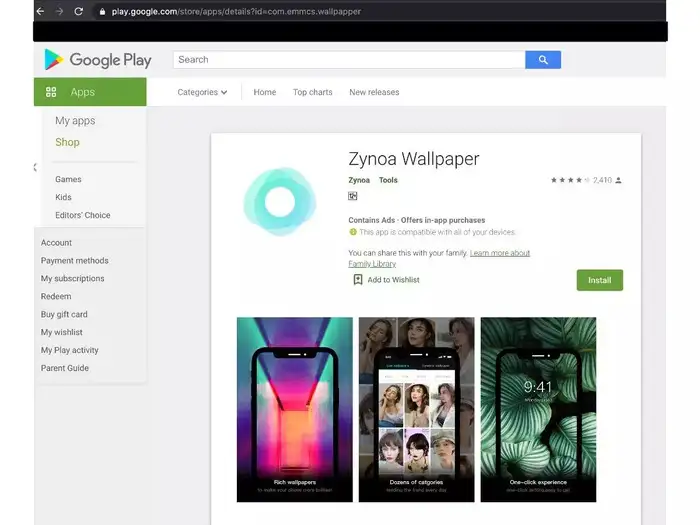700x525 pixels.
Task: Click the Add to Wishlist bookmark icon
Action: pos(357,280)
